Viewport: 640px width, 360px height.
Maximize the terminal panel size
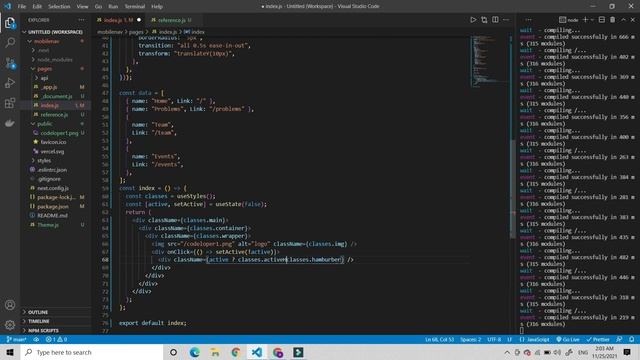point(623,20)
